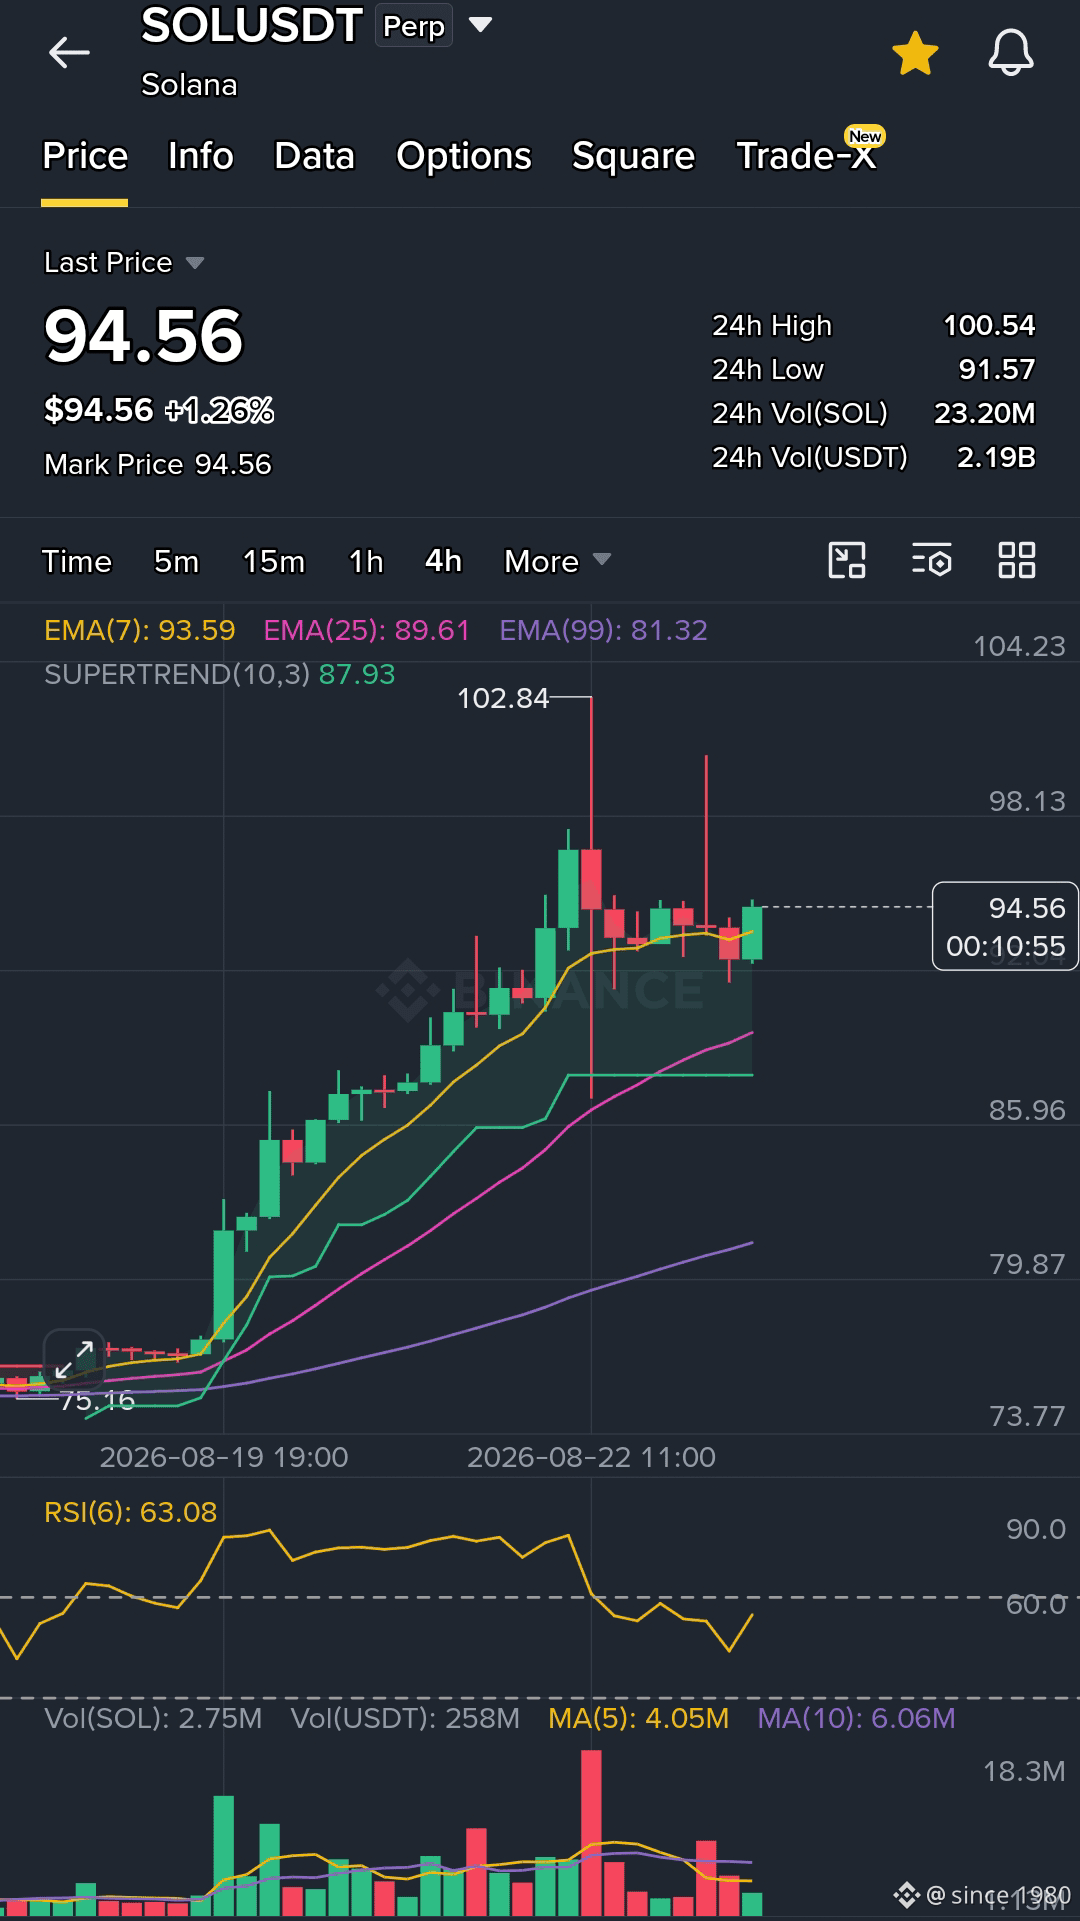This screenshot has height=1921, width=1080.
Task: Tap the RSI(6): 63.08 label
Action: tap(131, 1512)
